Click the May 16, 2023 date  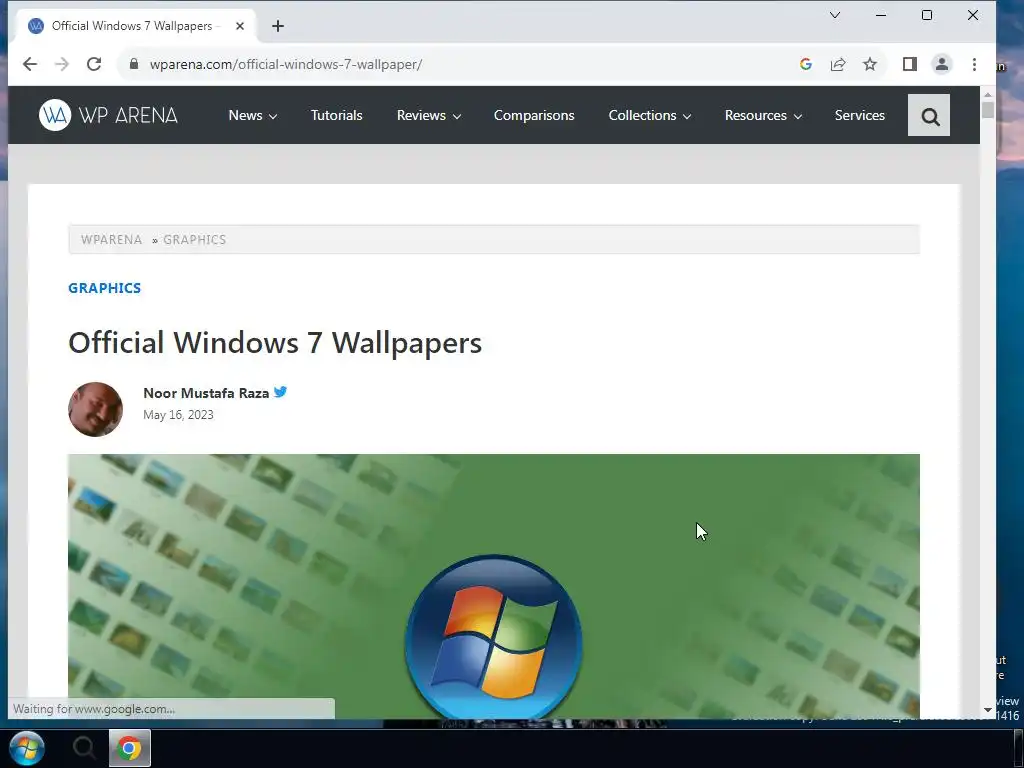click(x=178, y=415)
